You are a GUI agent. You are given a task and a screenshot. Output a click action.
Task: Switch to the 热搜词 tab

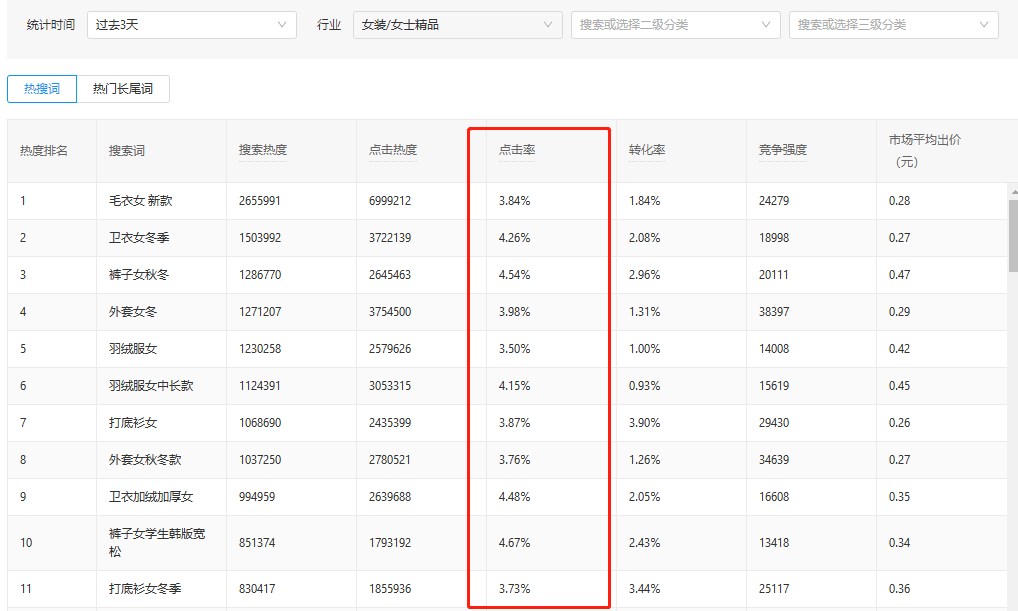coord(42,89)
